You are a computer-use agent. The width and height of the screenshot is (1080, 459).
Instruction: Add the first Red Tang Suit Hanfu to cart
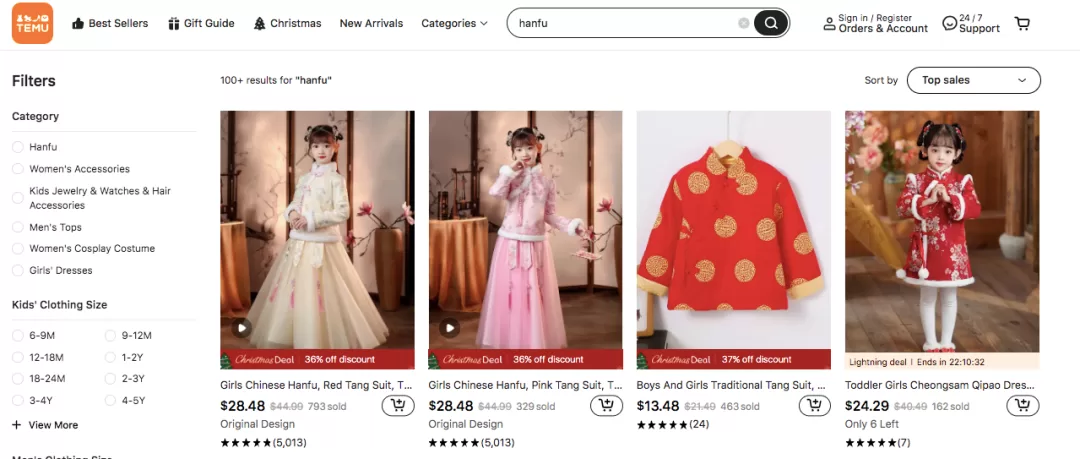(398, 406)
